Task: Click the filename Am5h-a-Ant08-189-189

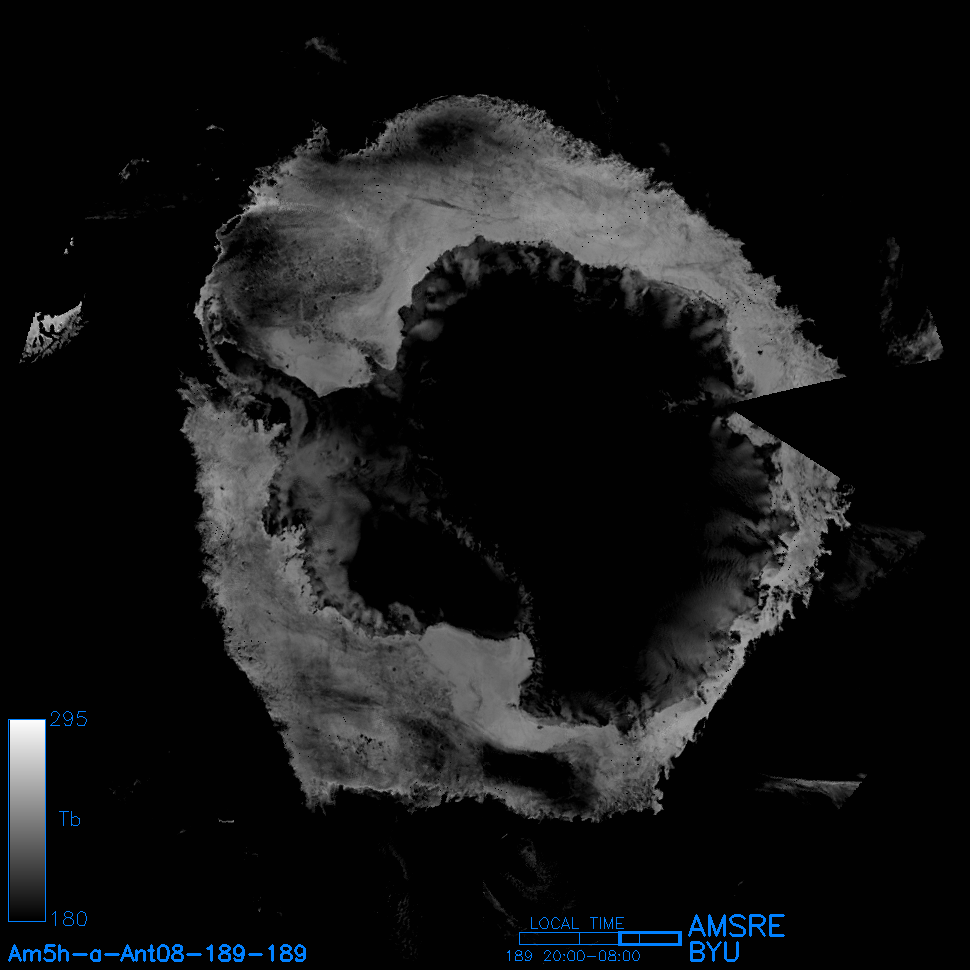Action: point(157,953)
